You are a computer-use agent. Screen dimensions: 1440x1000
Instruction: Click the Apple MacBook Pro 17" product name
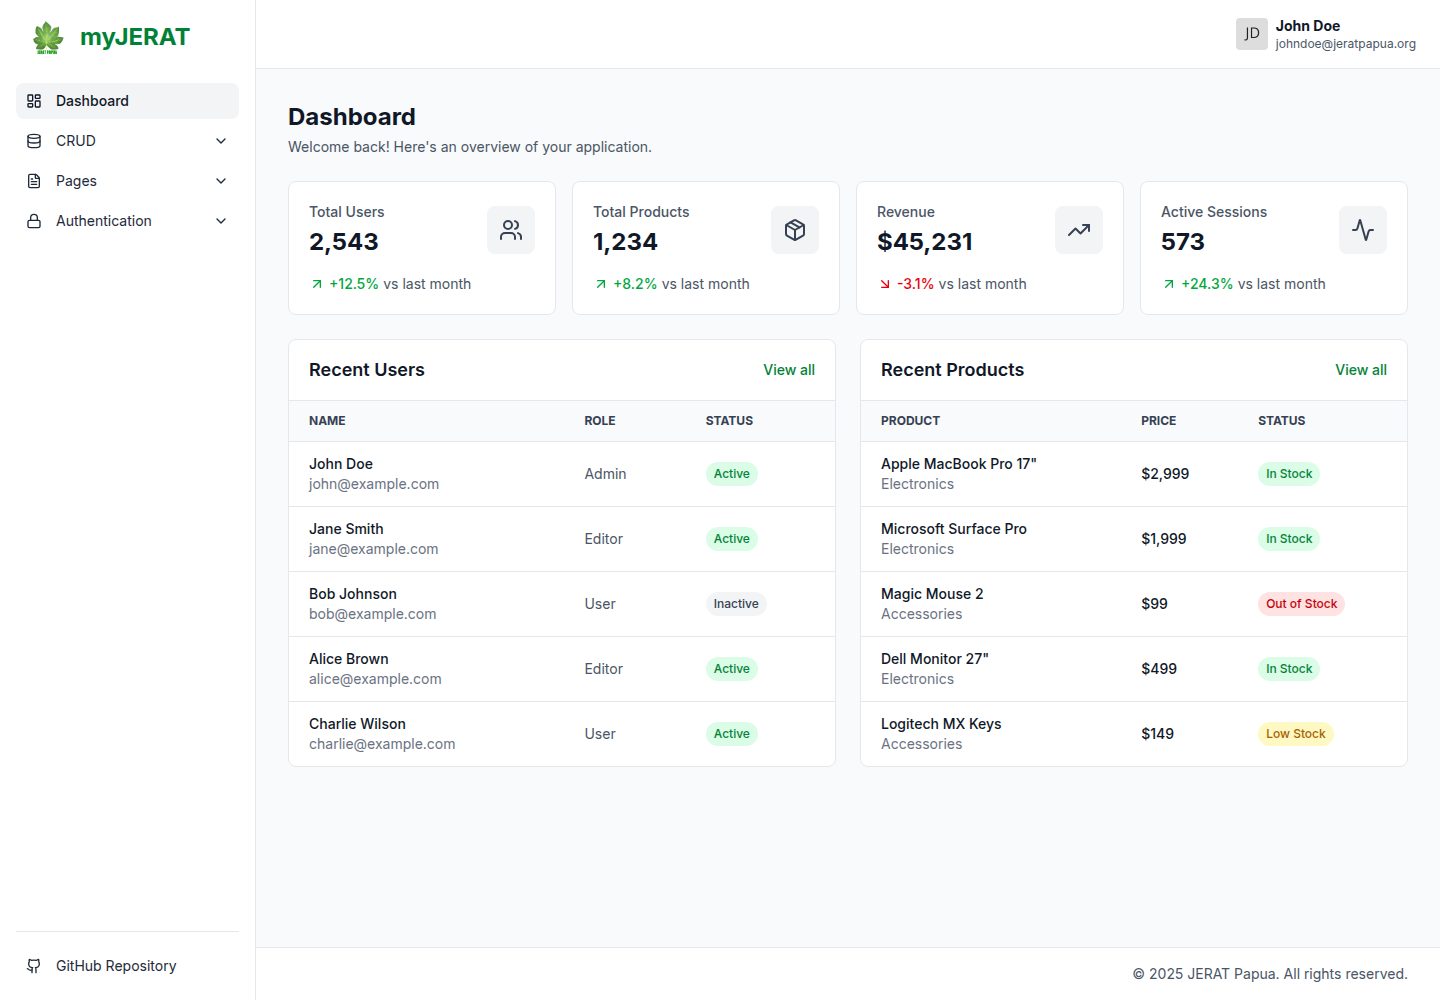click(x=958, y=464)
